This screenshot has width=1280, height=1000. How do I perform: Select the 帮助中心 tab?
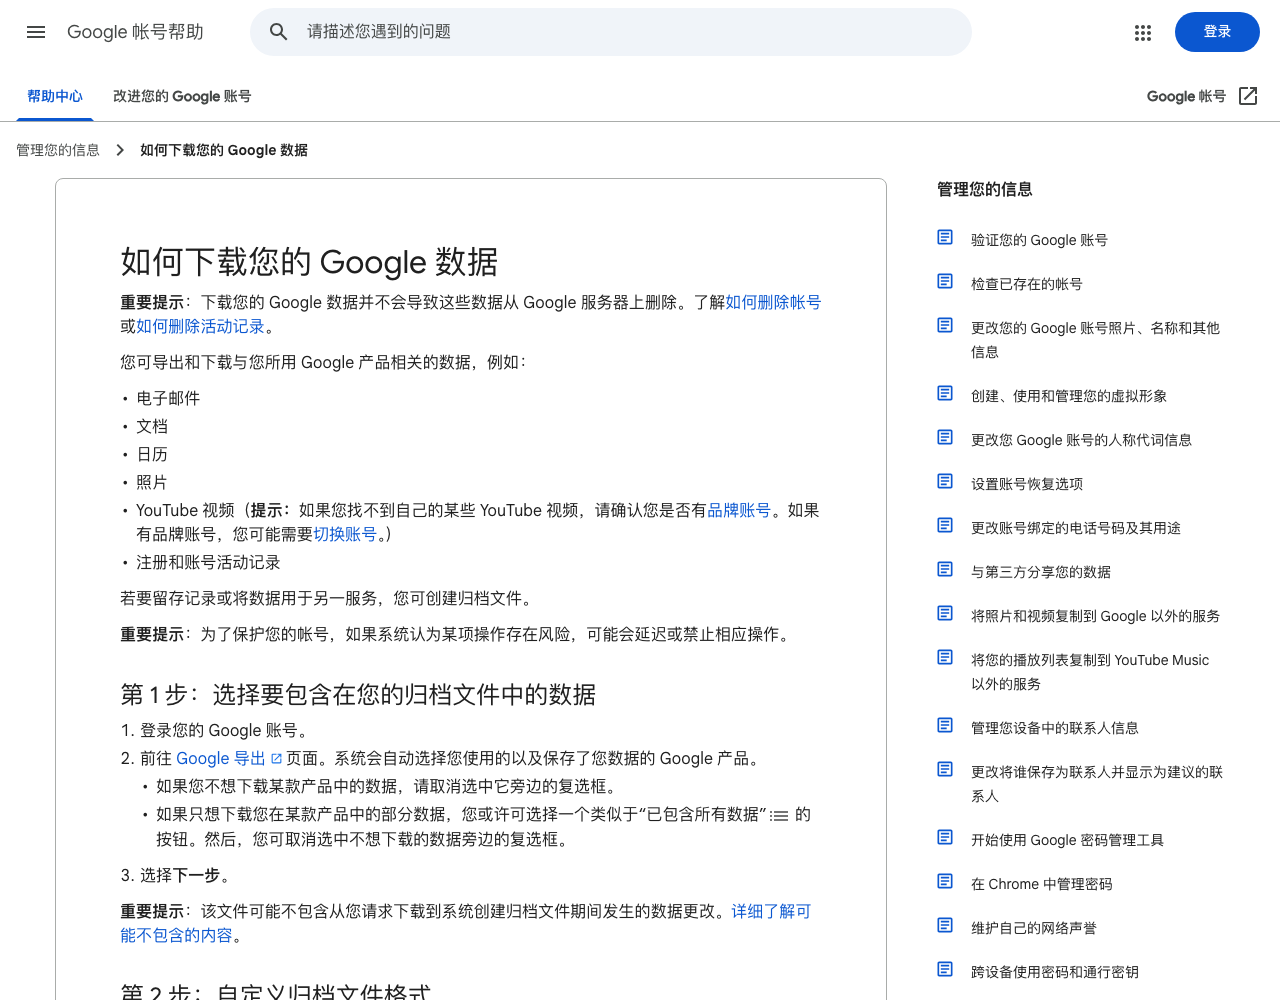point(55,96)
